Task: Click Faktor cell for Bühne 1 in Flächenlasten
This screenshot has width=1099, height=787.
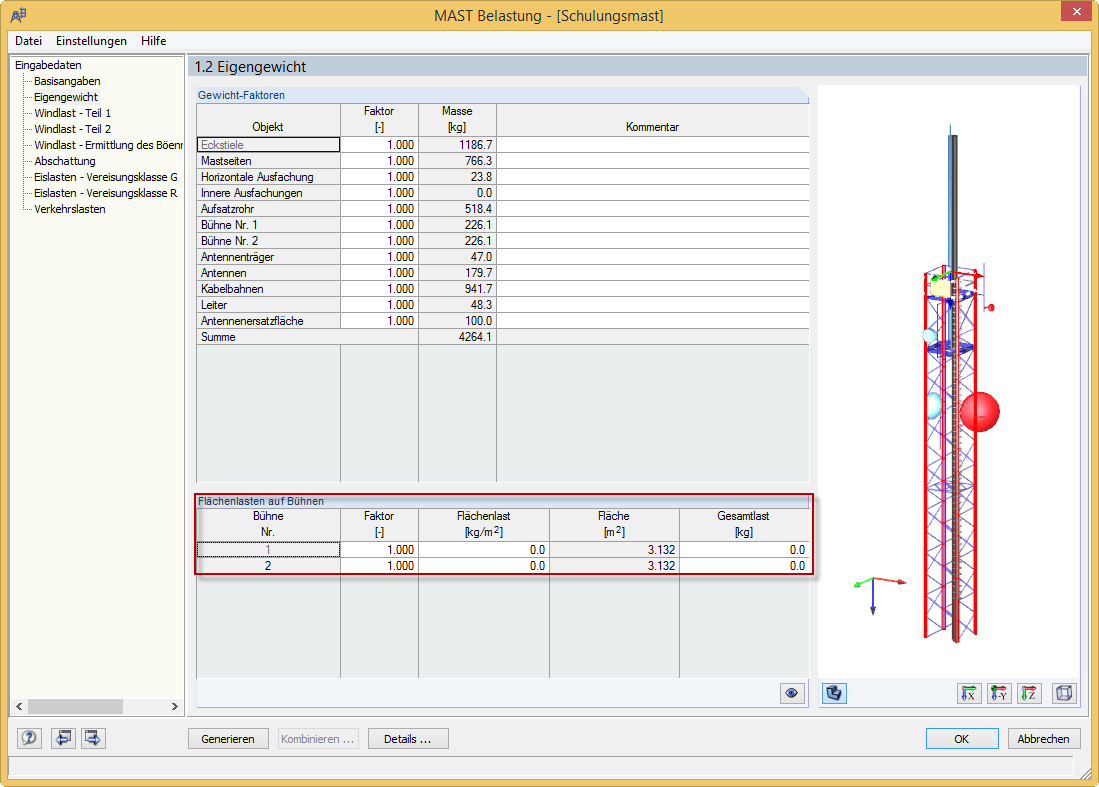Action: [x=379, y=549]
